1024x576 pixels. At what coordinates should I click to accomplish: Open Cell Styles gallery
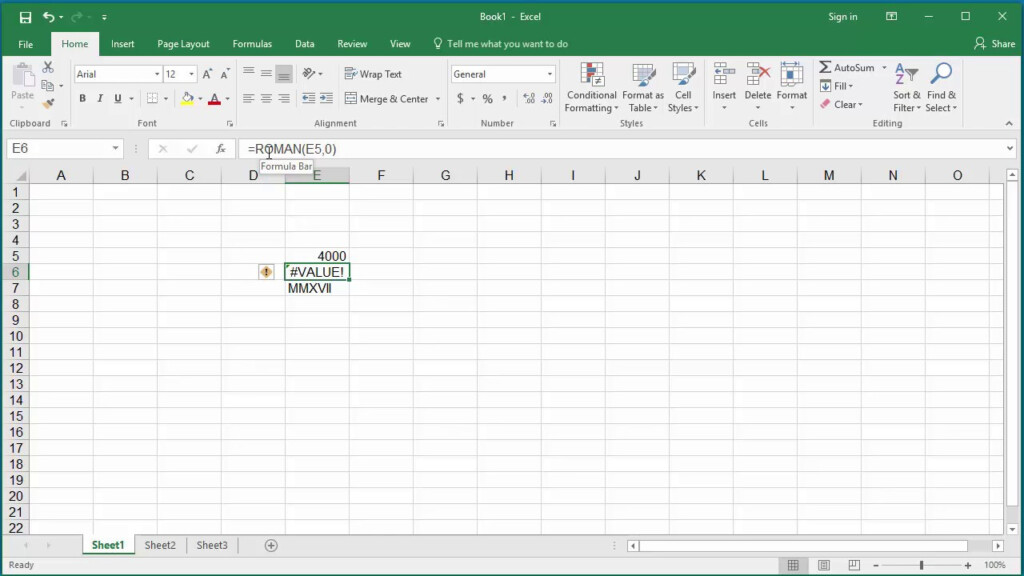click(683, 88)
